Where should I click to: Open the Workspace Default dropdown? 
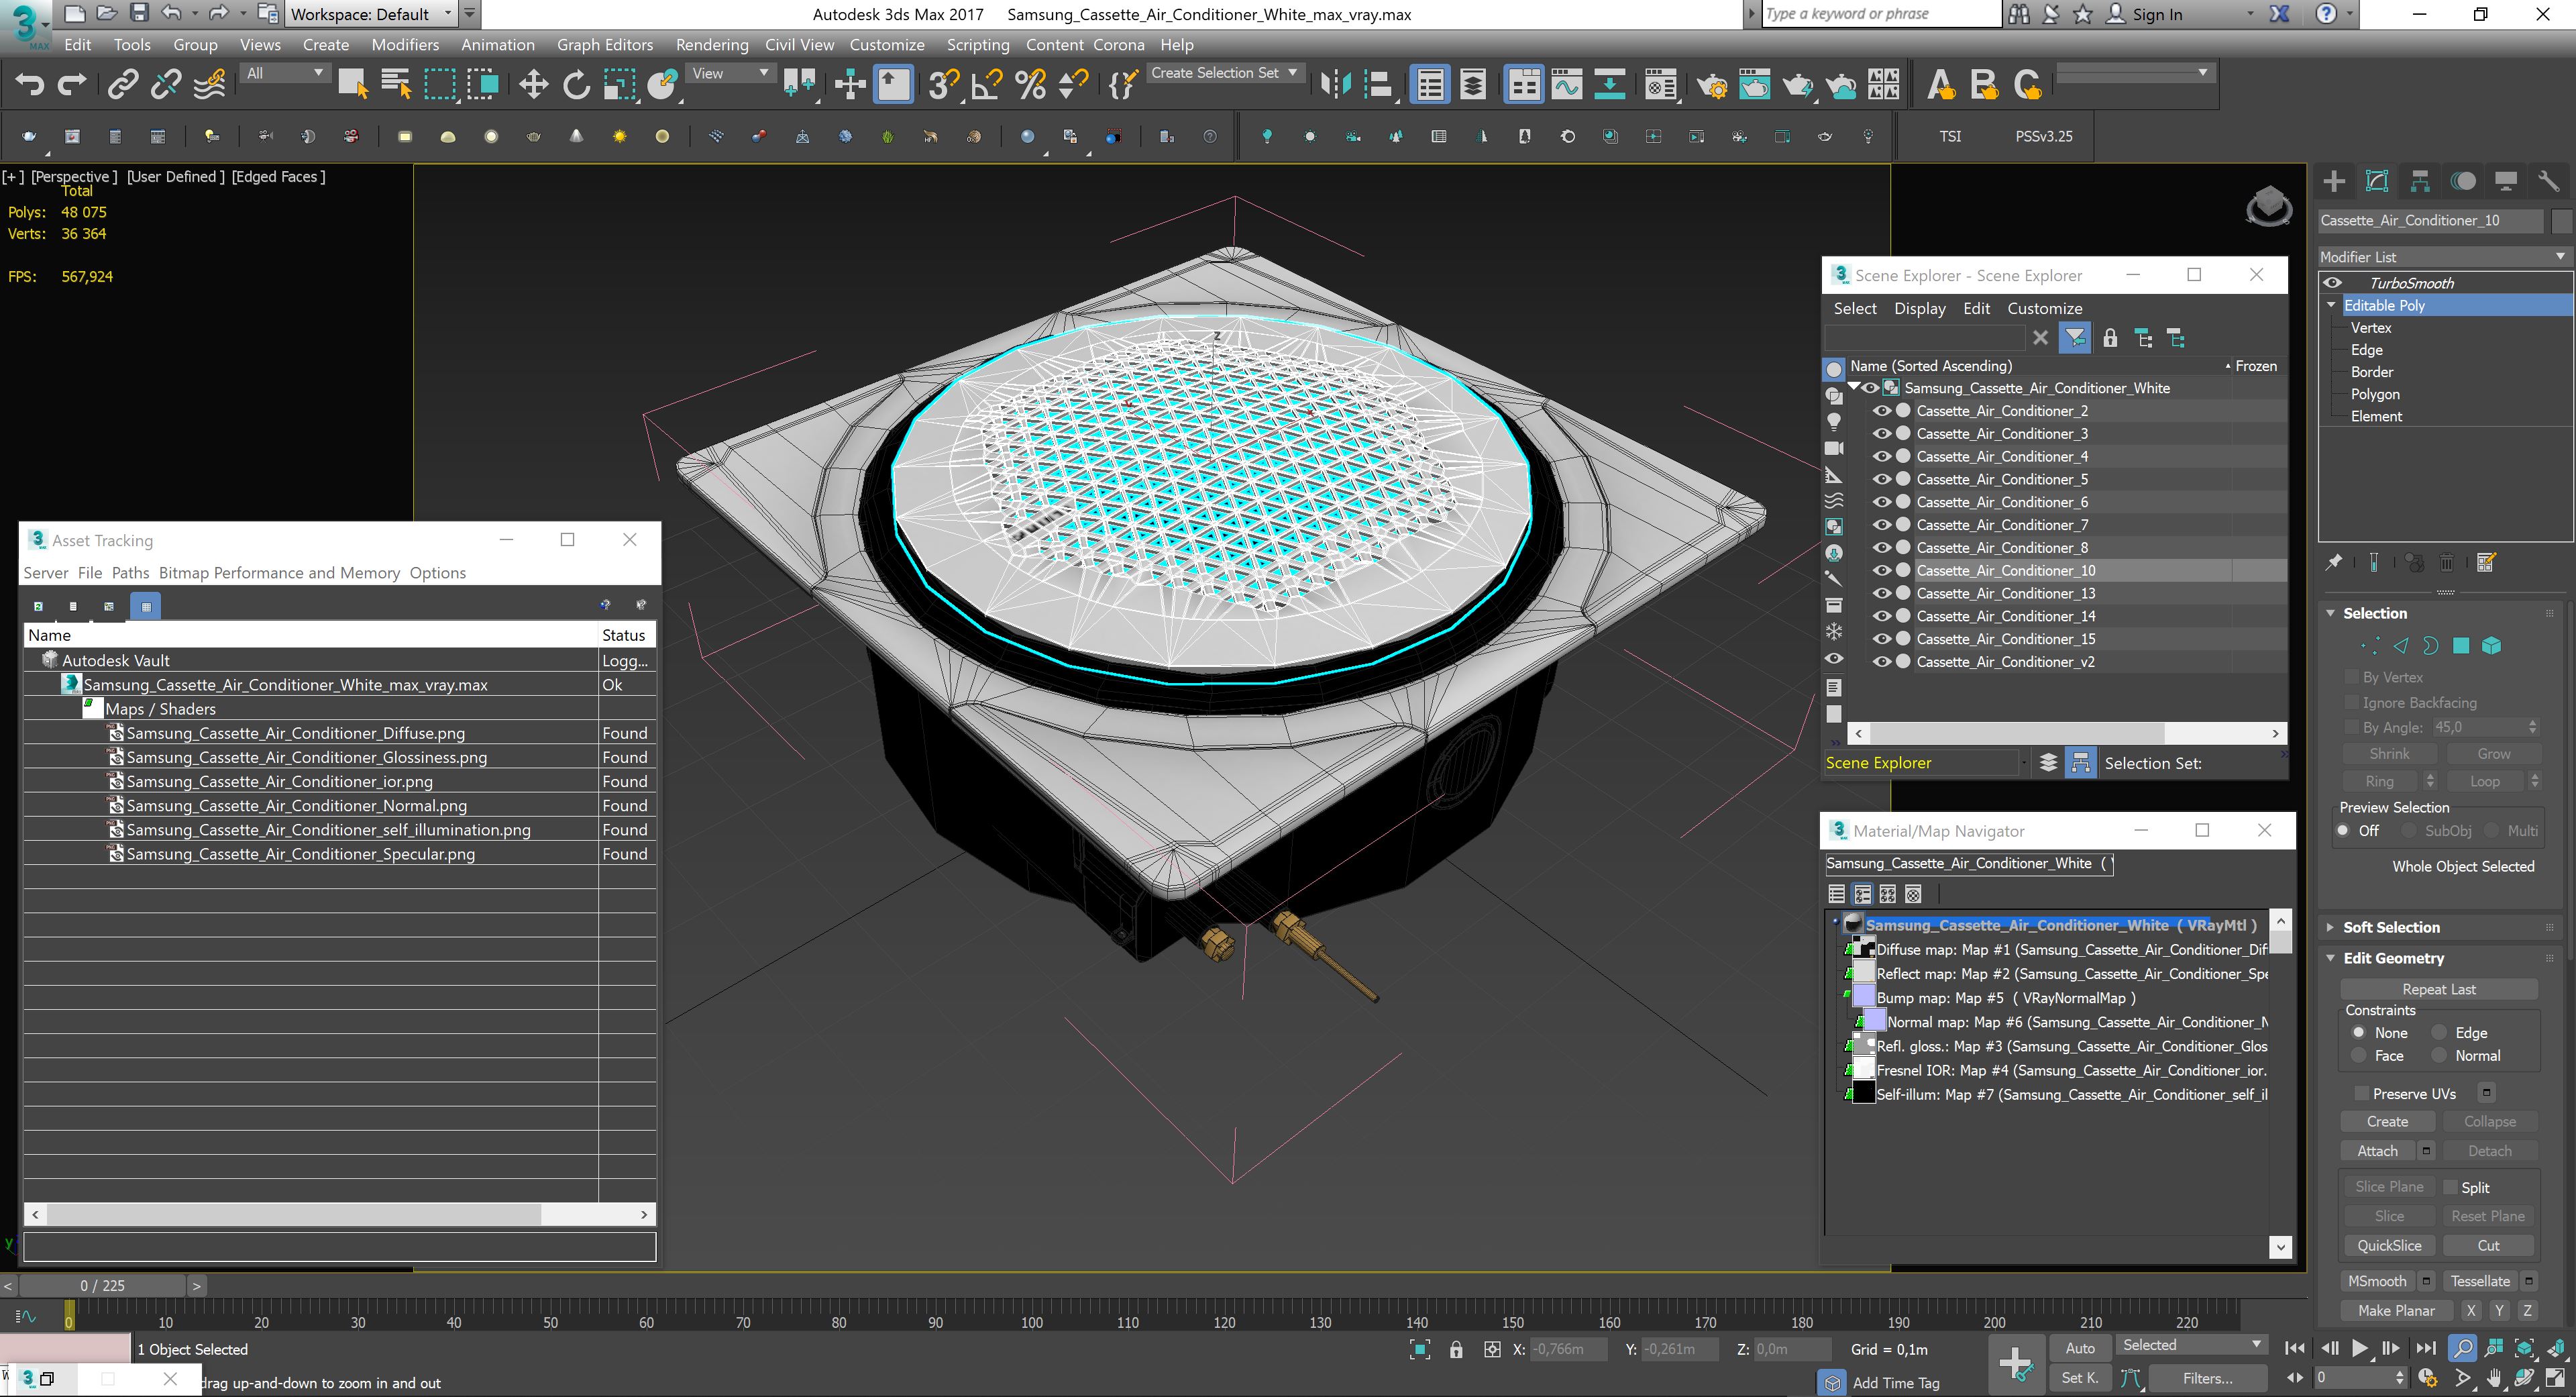tap(370, 14)
